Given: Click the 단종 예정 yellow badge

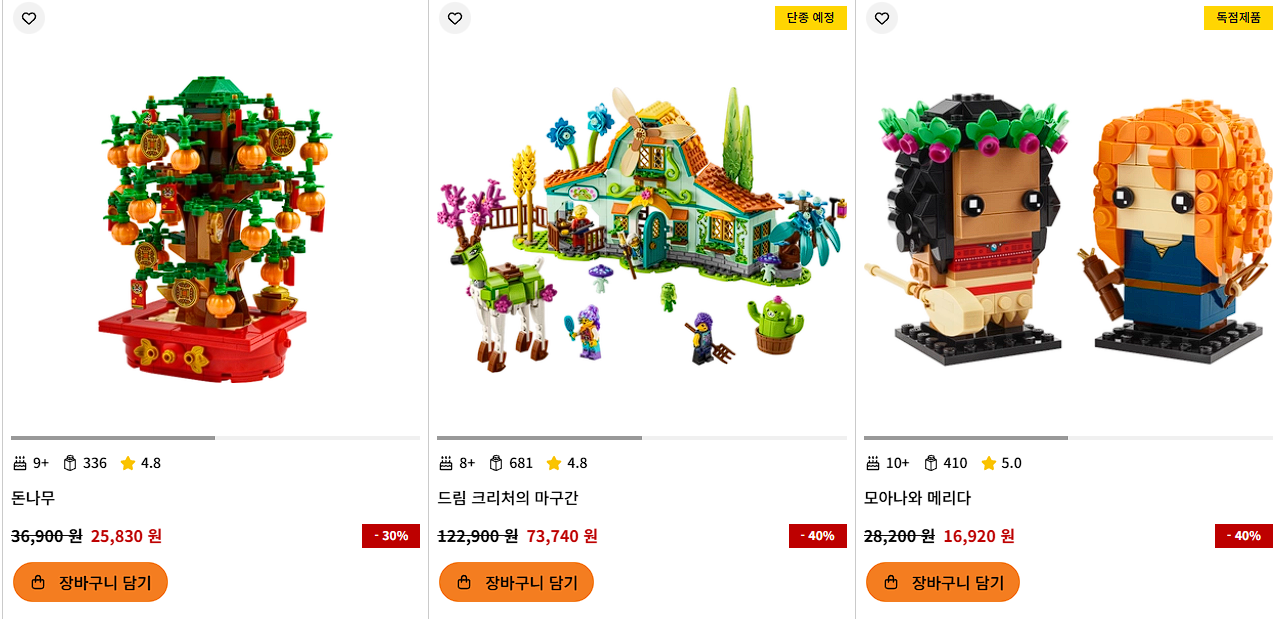Looking at the screenshot, I should [811, 18].
